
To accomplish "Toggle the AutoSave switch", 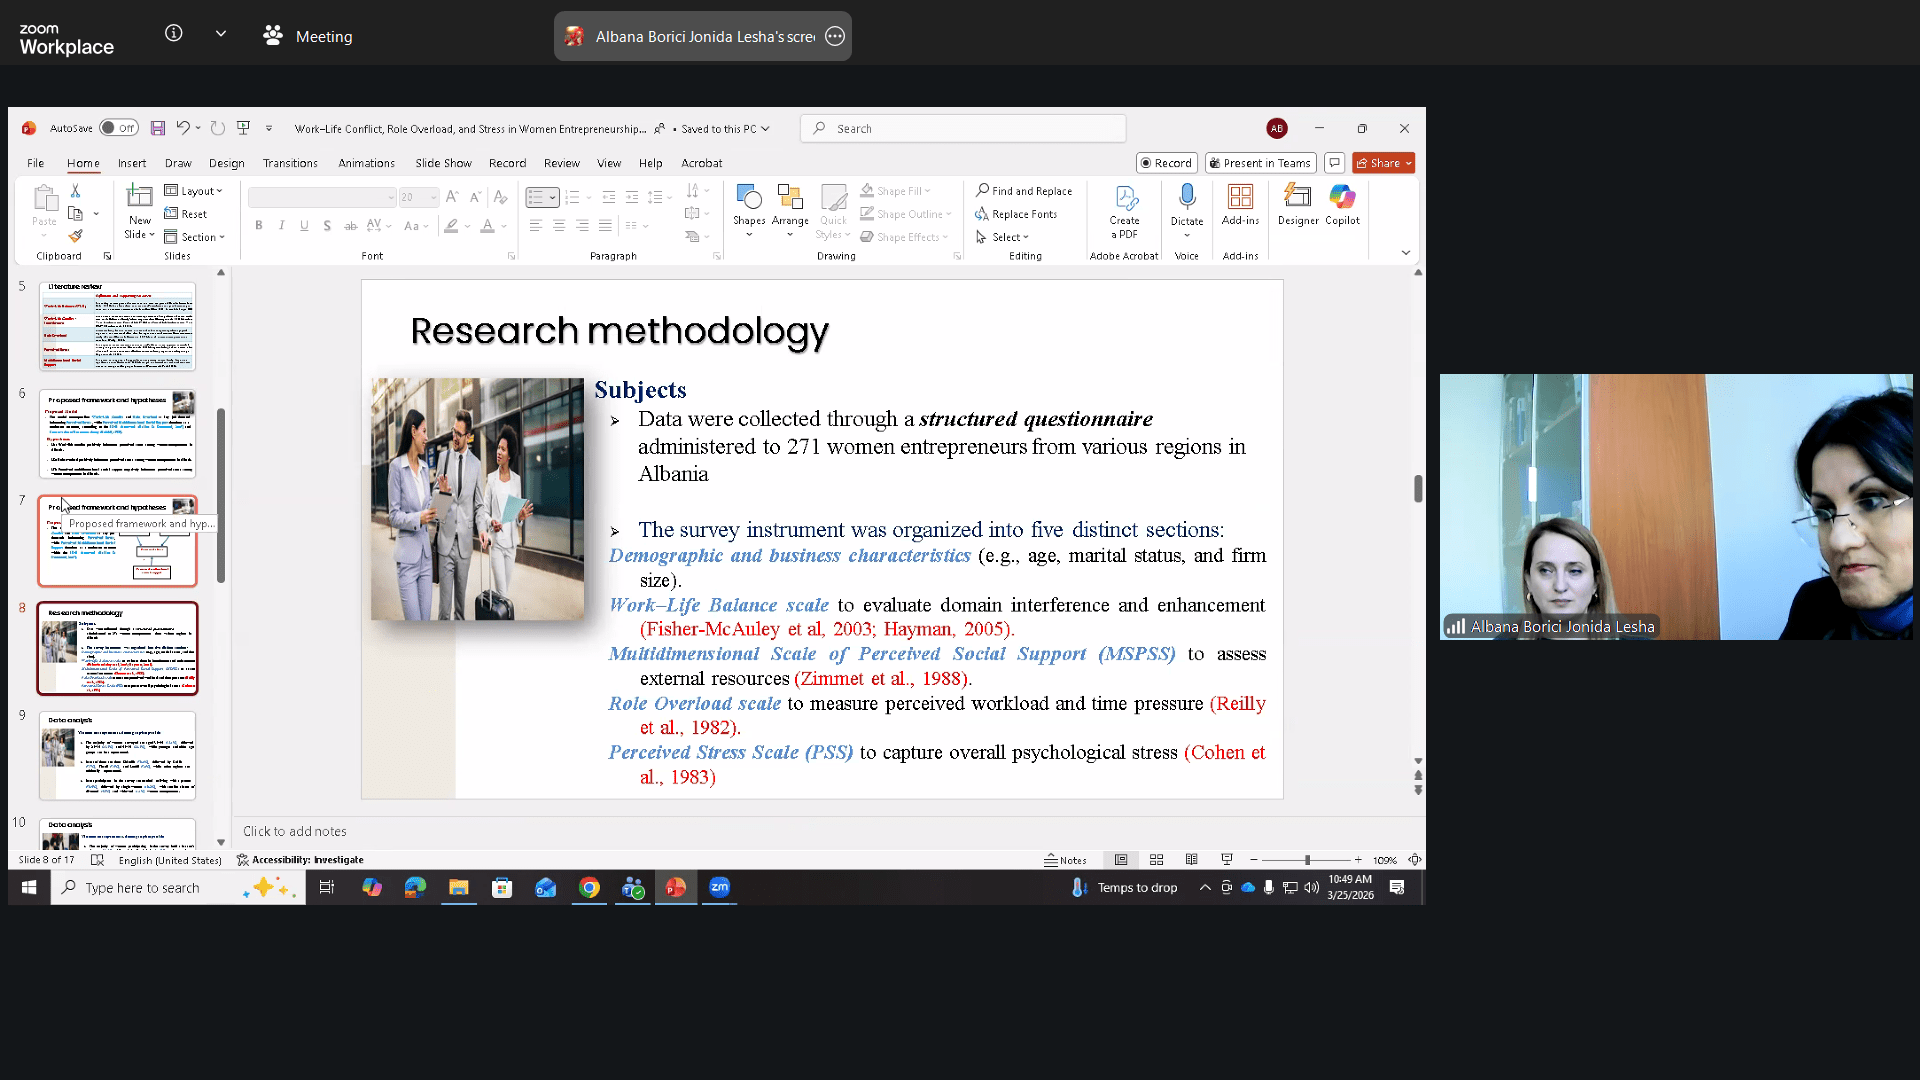I will coord(118,128).
